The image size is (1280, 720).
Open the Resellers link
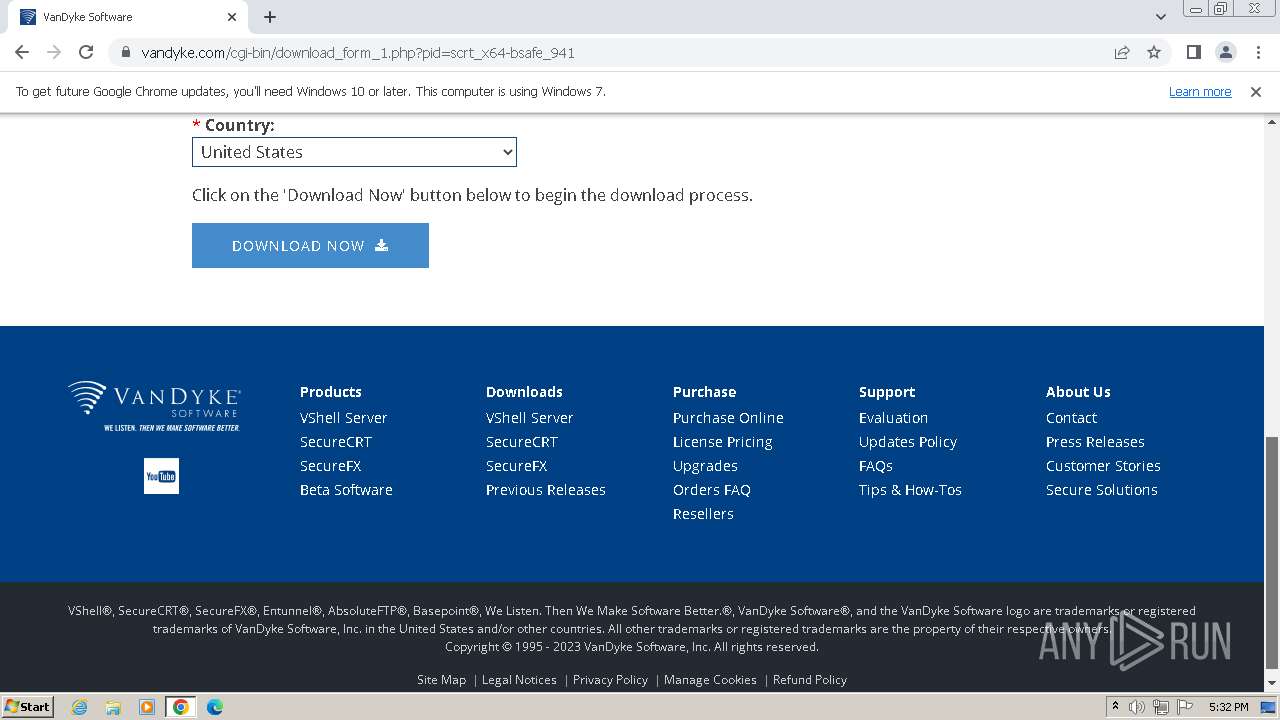point(703,514)
